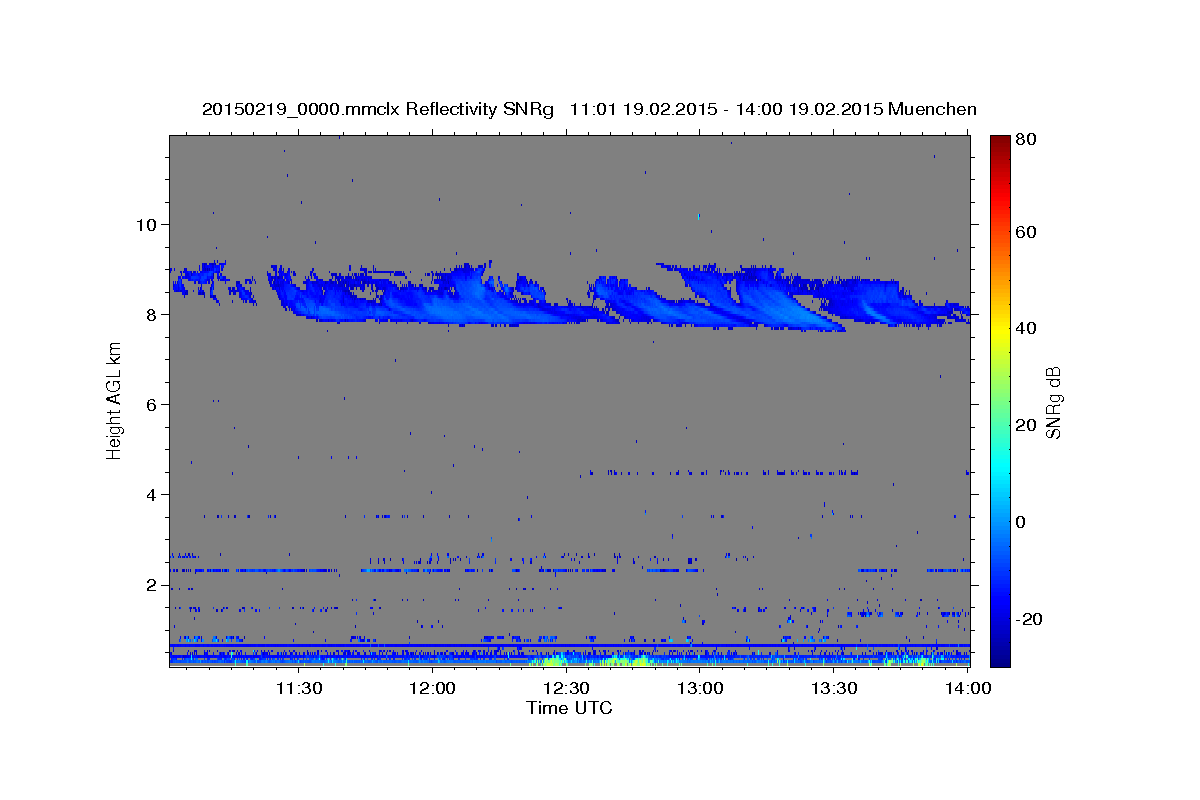This screenshot has height=800, width=1200.
Task: Click the colorbar value 20
Action: 1025,425
